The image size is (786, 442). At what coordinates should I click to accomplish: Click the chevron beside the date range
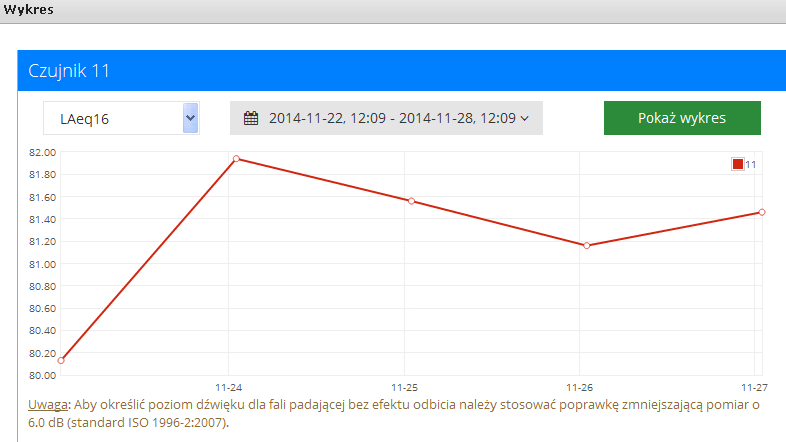click(x=524, y=119)
